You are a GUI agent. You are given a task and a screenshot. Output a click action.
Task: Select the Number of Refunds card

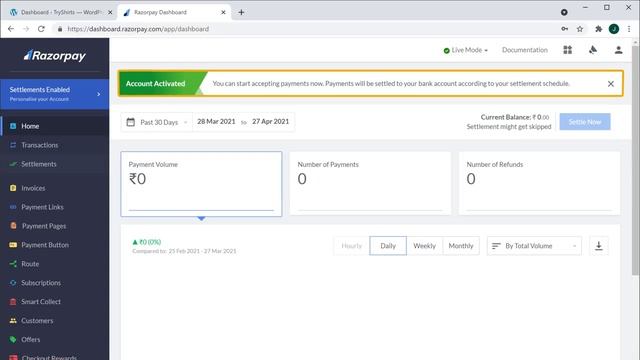point(539,183)
